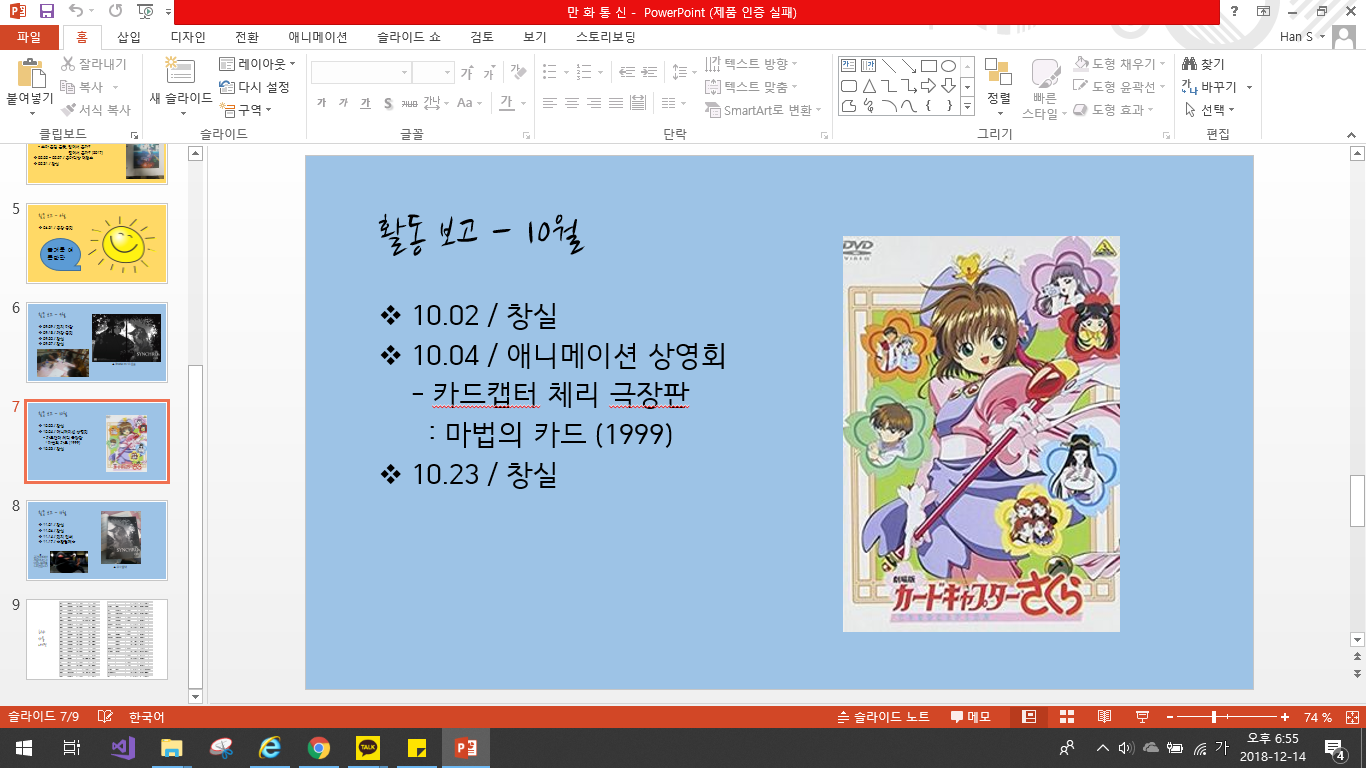Screen dimensions: 1366x768
Task: Select the straight line shape in shapes gallery
Action: point(889,66)
